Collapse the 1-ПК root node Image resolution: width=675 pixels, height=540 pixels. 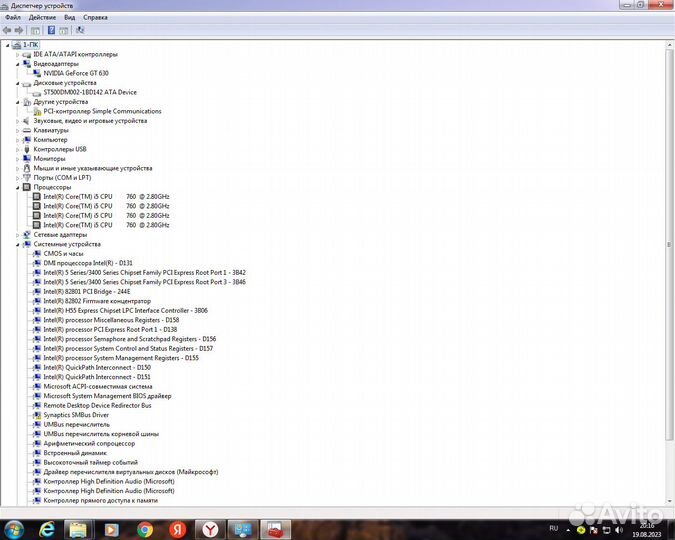[7, 45]
